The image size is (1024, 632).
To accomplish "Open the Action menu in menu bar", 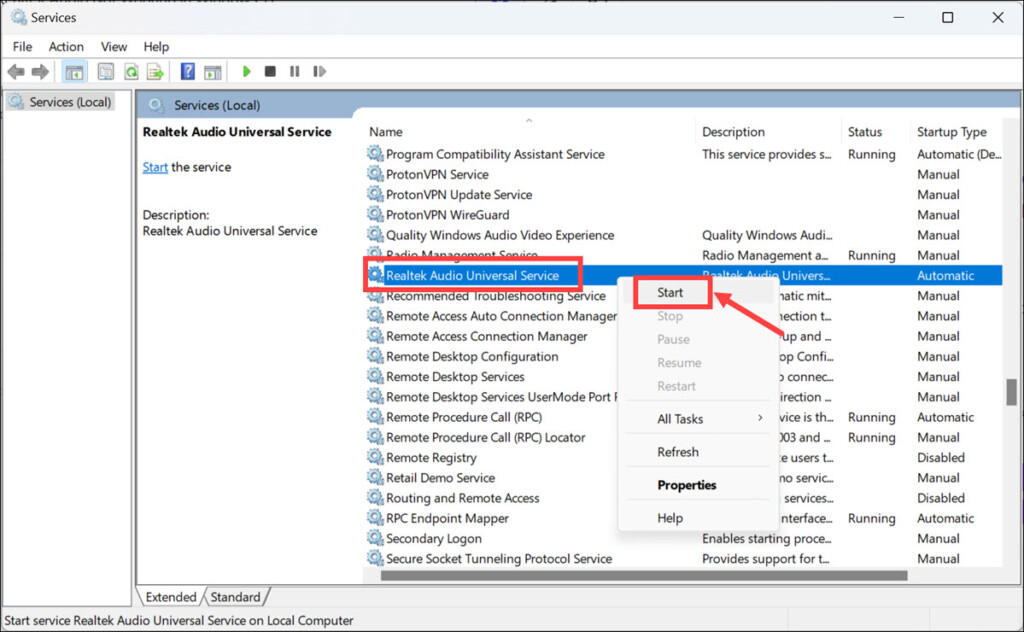I will (x=66, y=46).
